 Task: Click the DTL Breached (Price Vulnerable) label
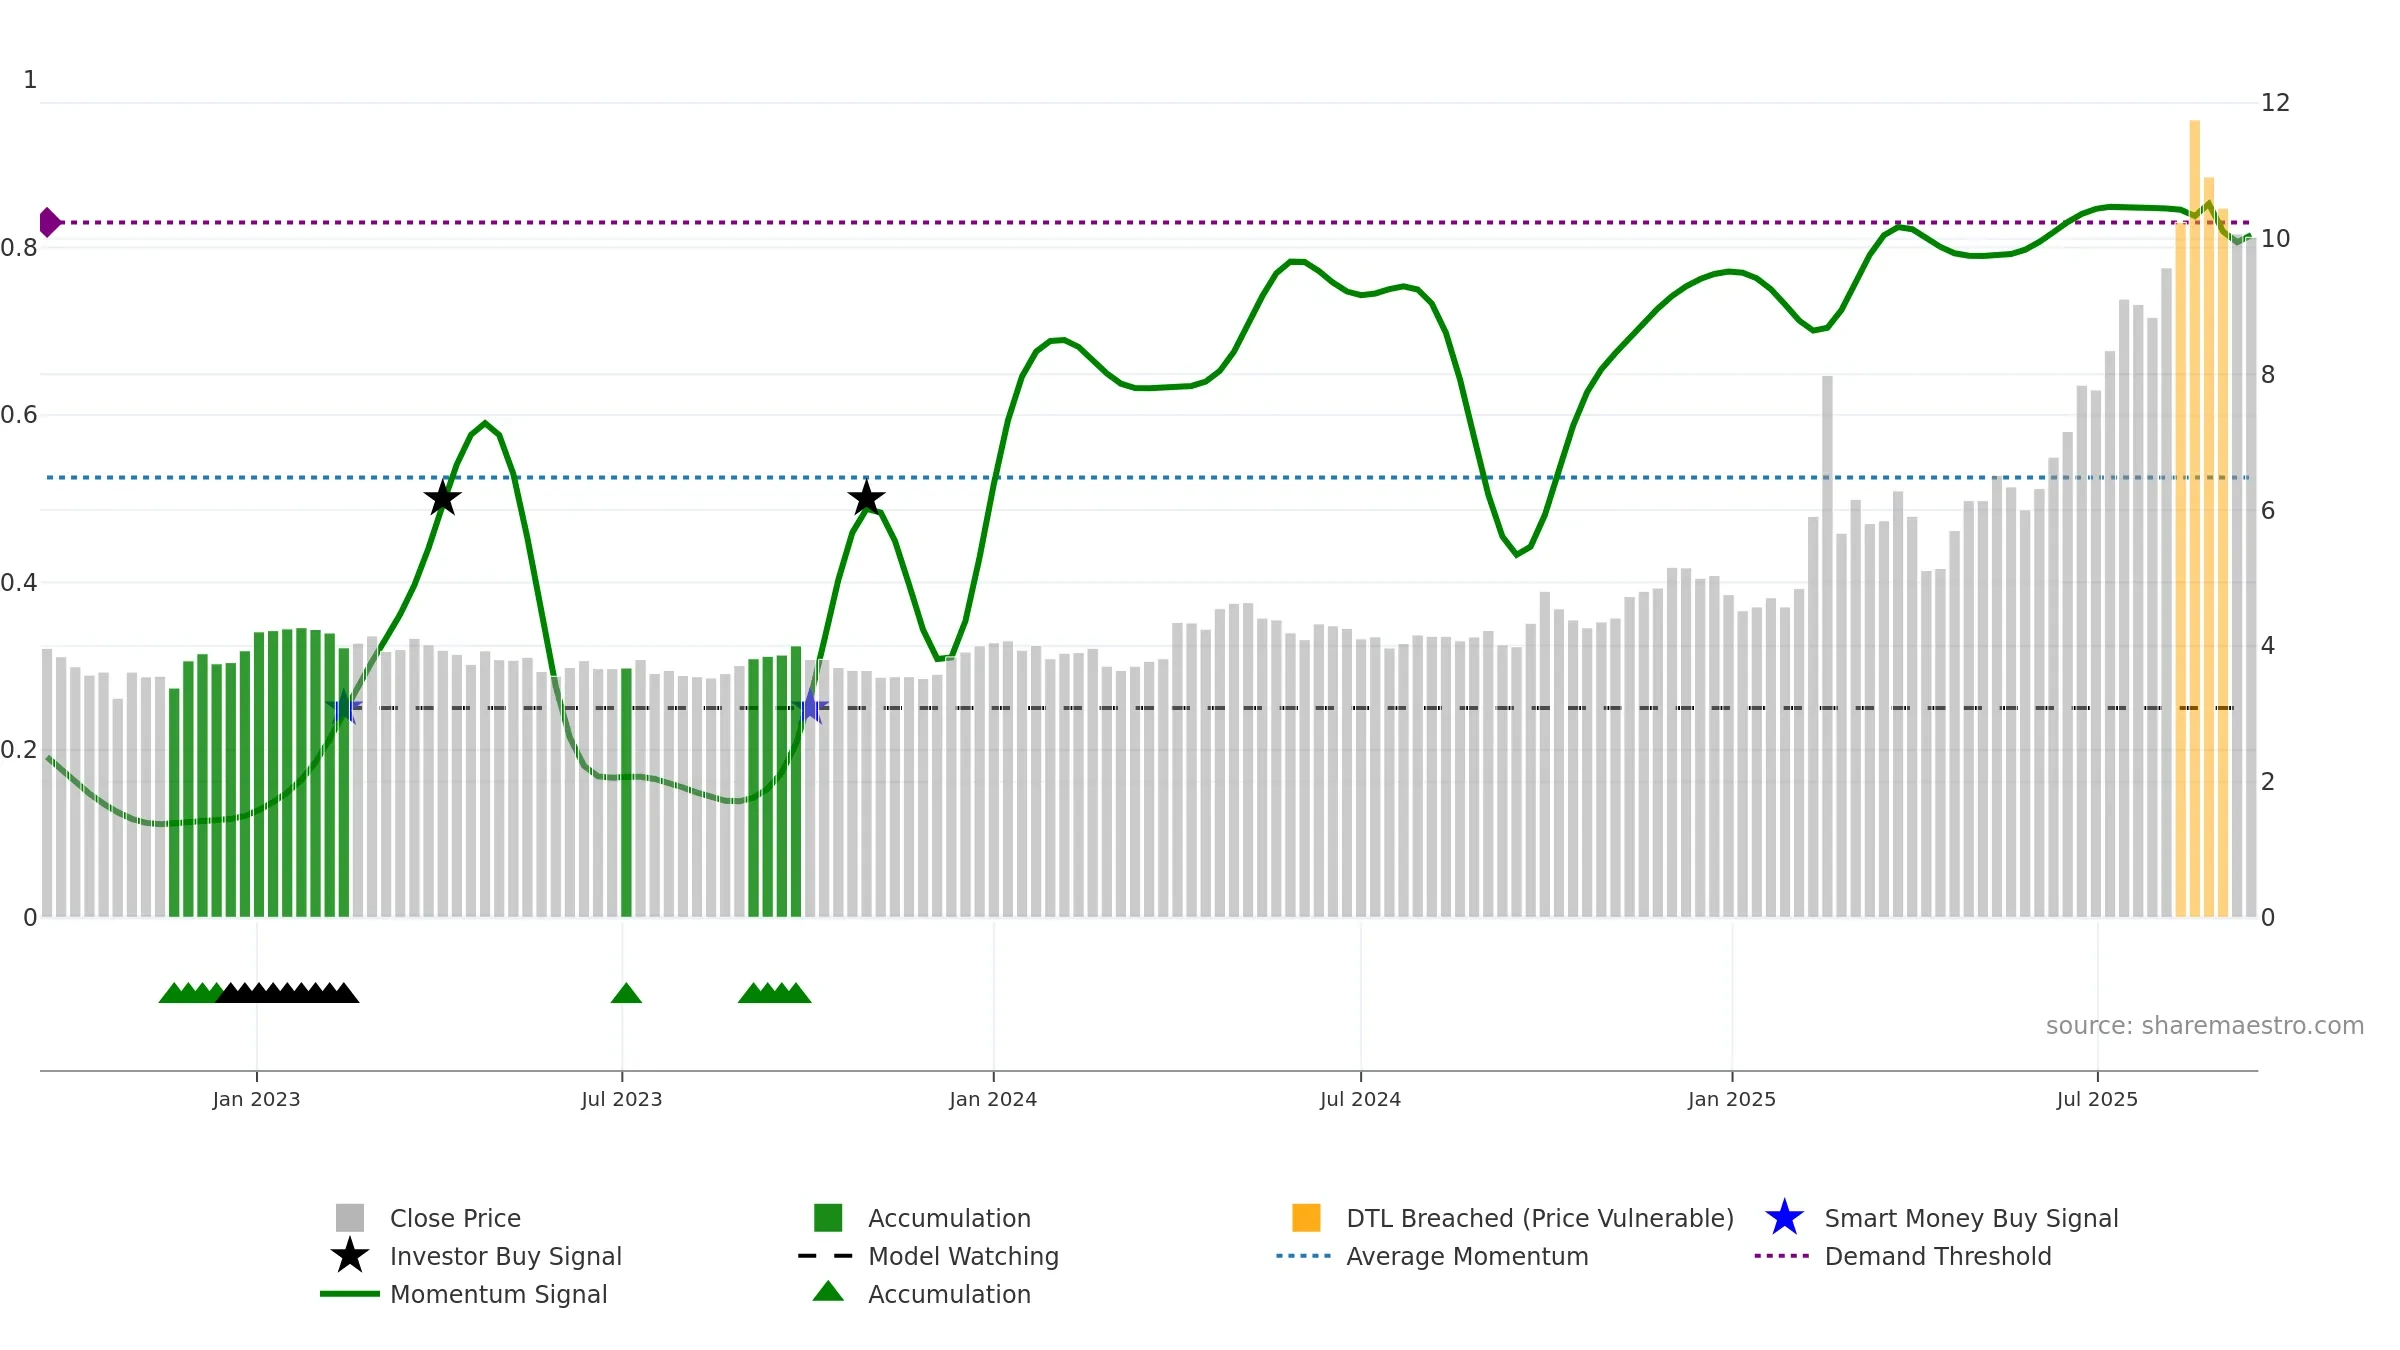[1540, 1218]
